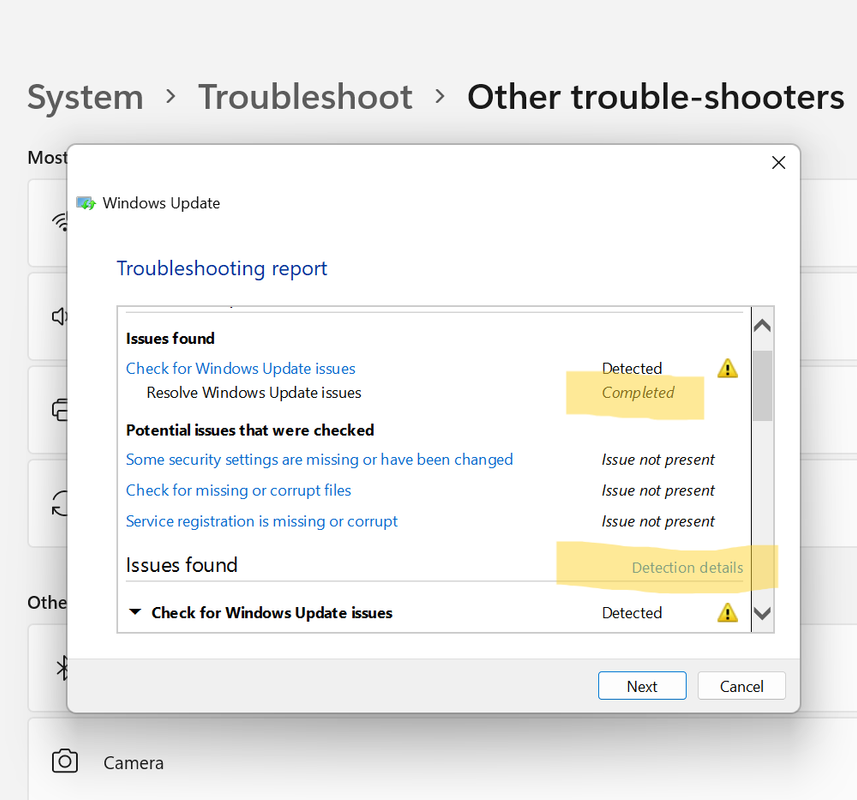Open Check for missing or corrupt files link

238,490
